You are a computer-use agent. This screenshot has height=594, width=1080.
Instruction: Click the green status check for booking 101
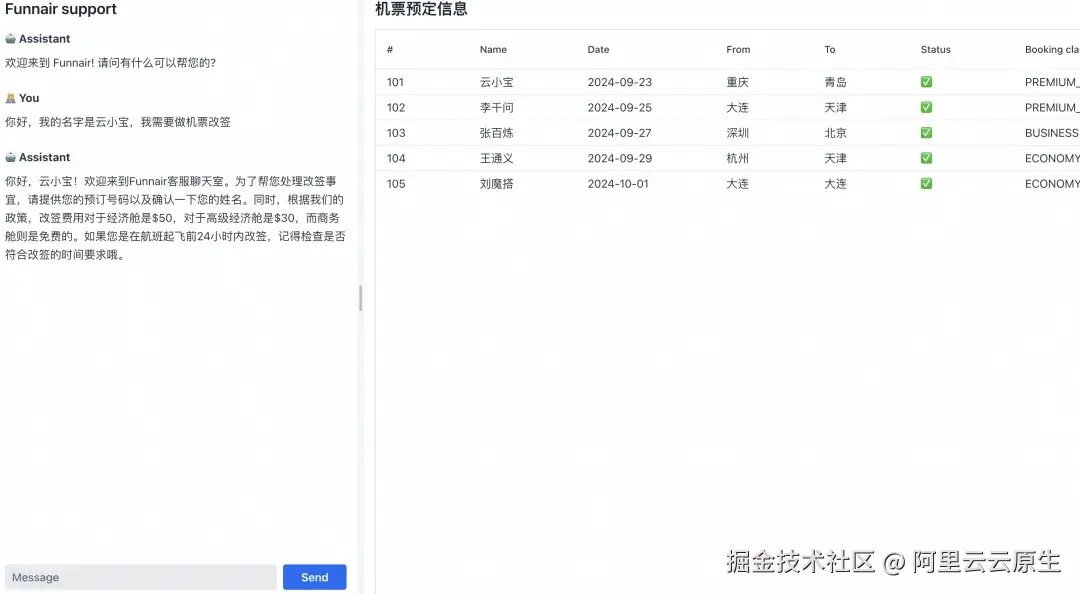[925, 81]
